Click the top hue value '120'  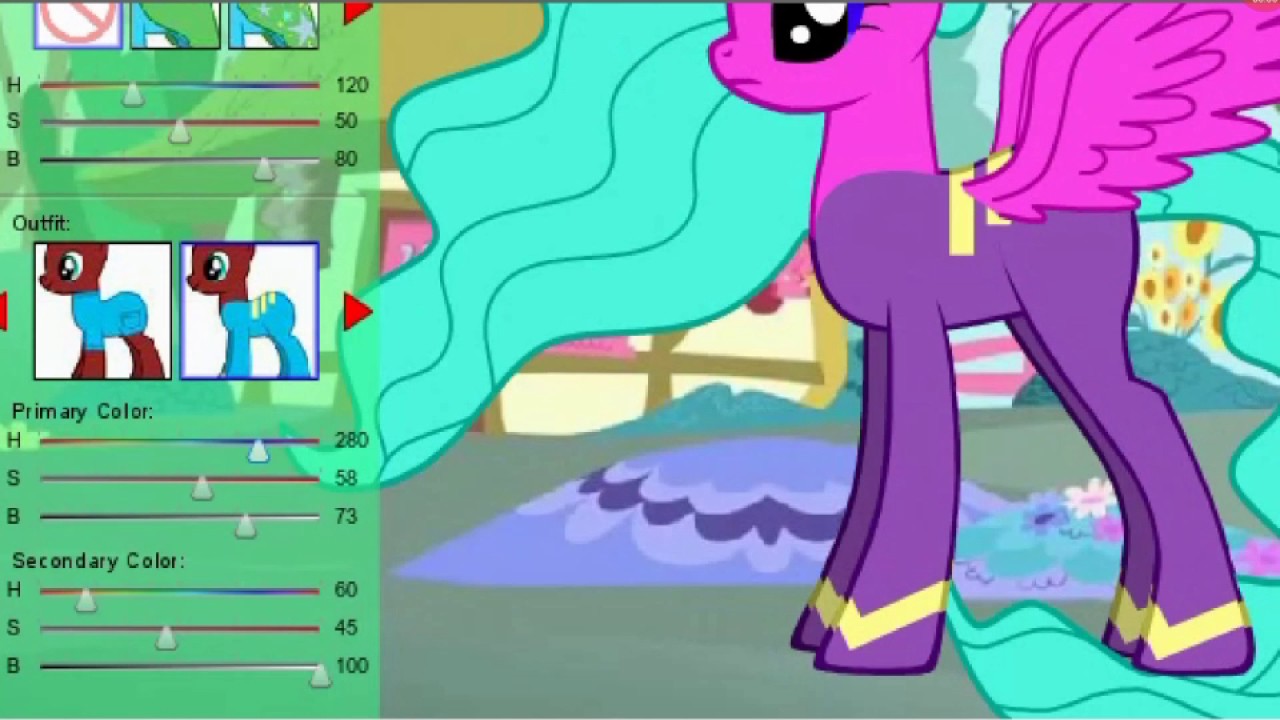pyautogui.click(x=351, y=85)
